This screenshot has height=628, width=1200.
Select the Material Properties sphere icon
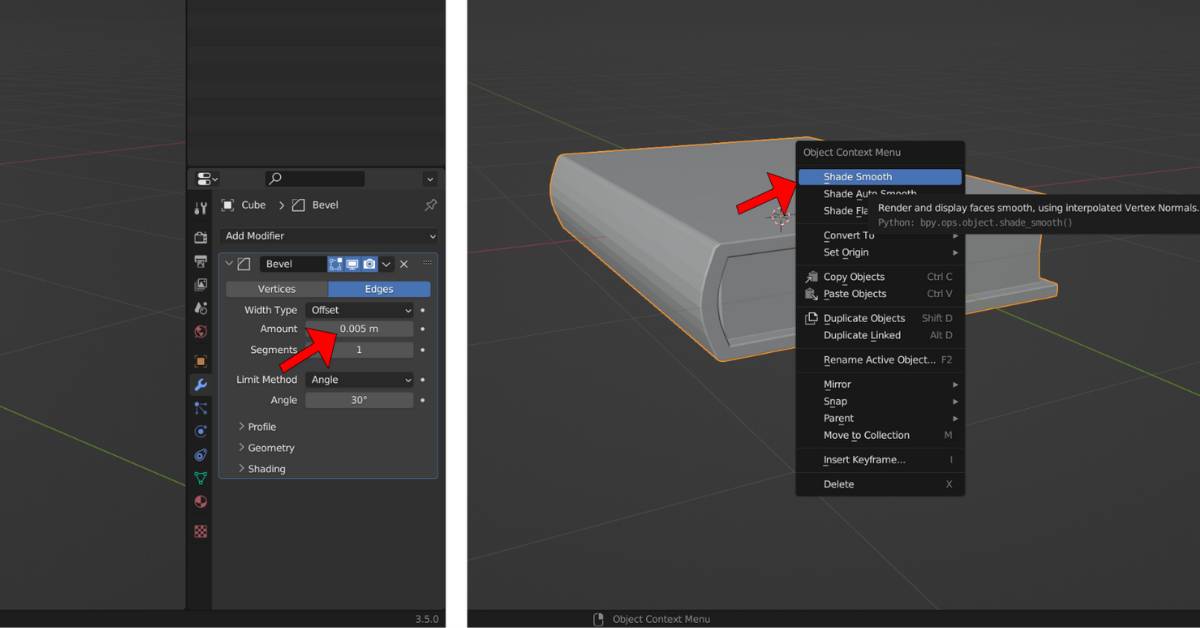tap(200, 502)
